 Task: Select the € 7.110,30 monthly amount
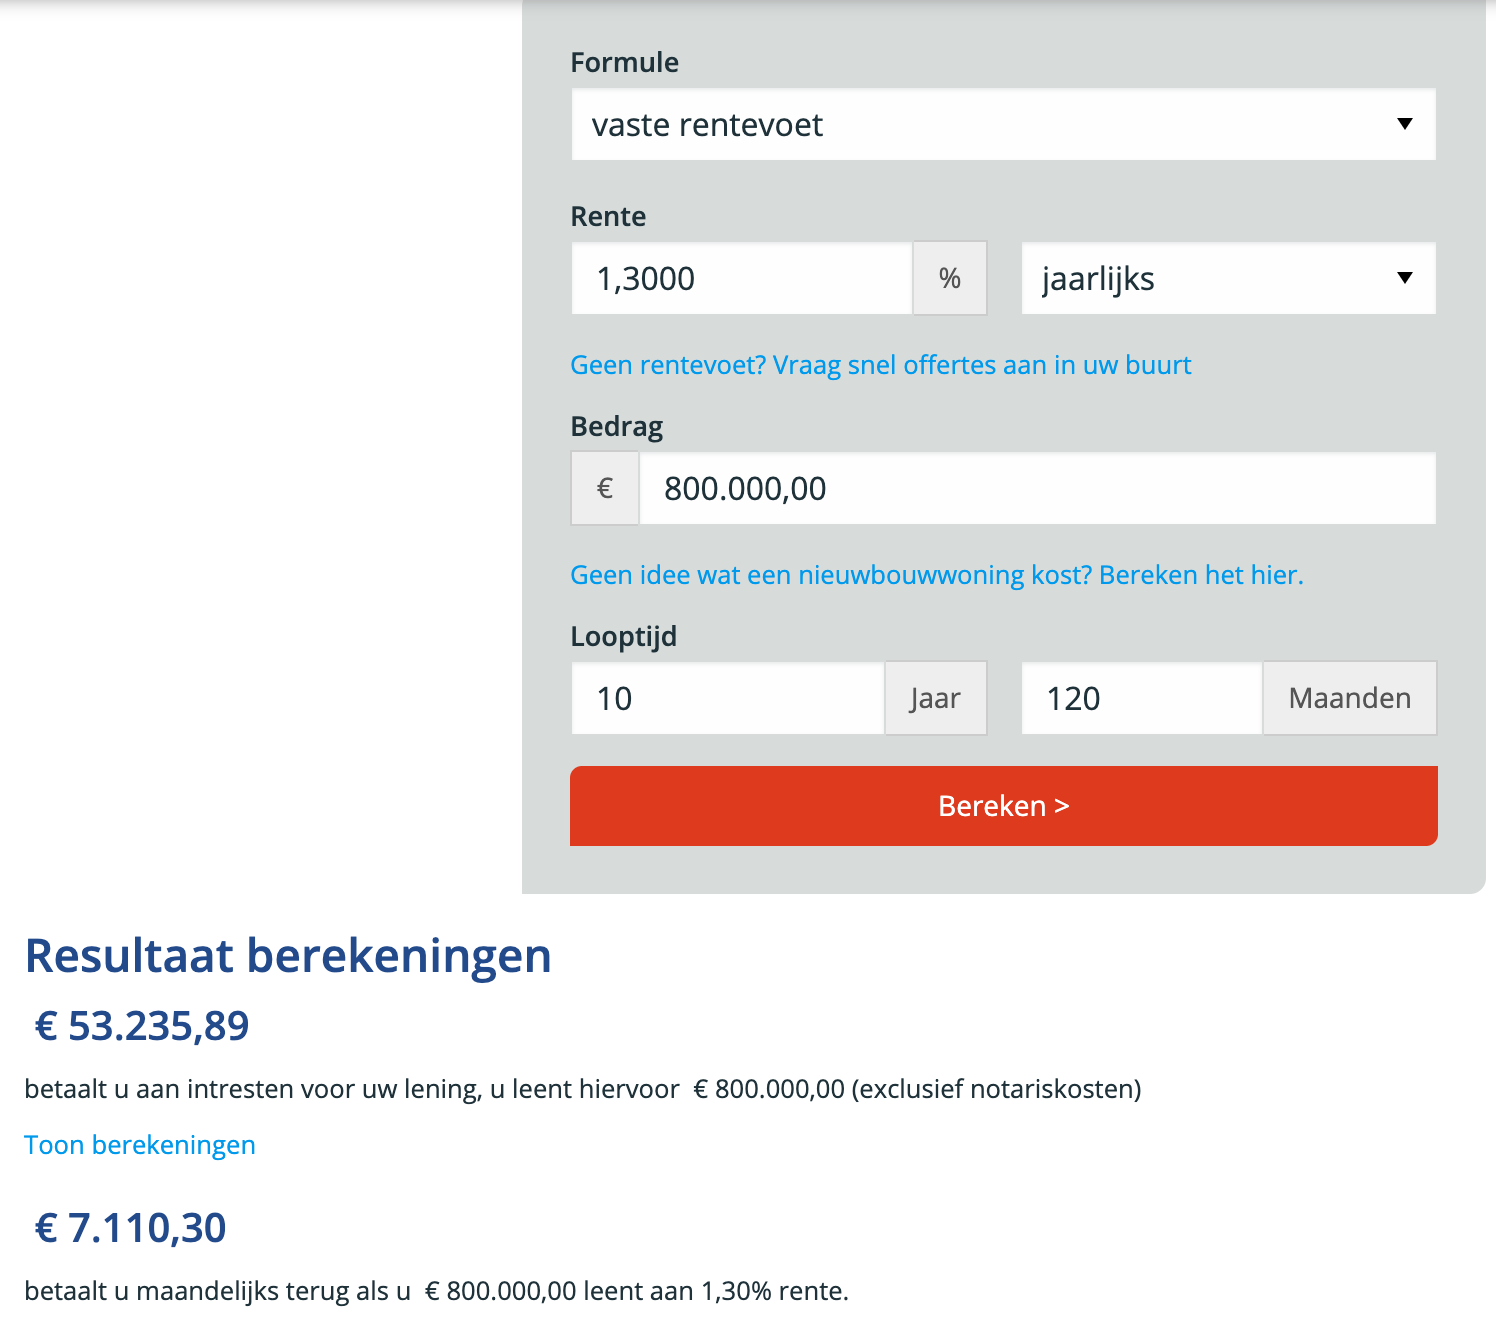coord(131,1228)
